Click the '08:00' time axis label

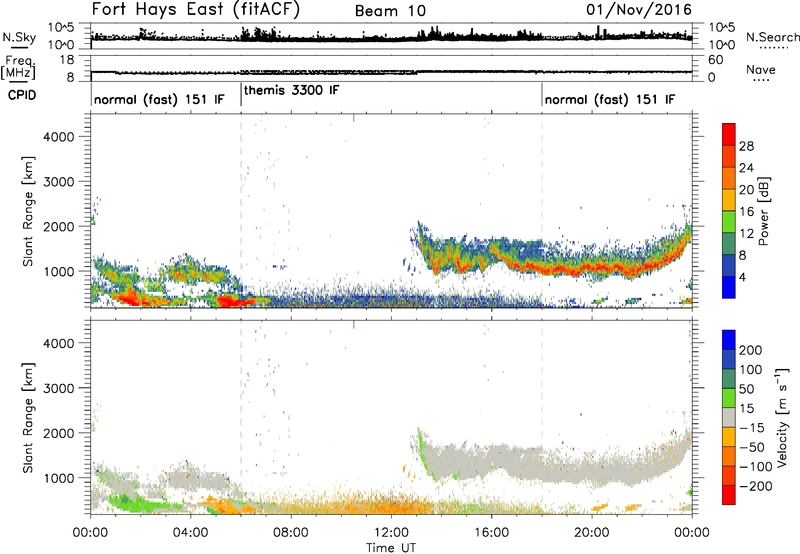291,533
